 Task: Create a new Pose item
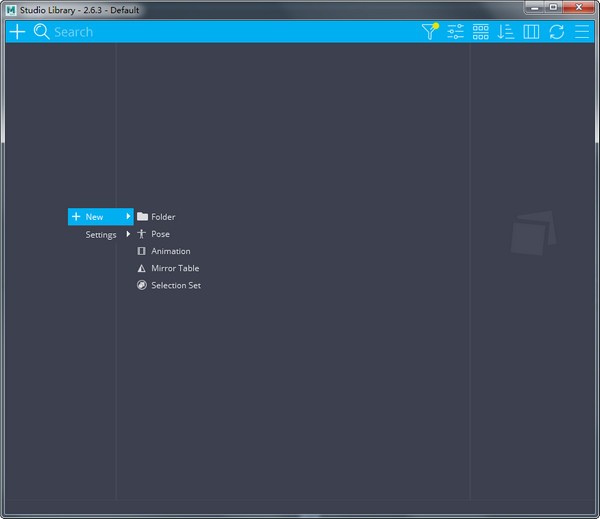(160, 234)
